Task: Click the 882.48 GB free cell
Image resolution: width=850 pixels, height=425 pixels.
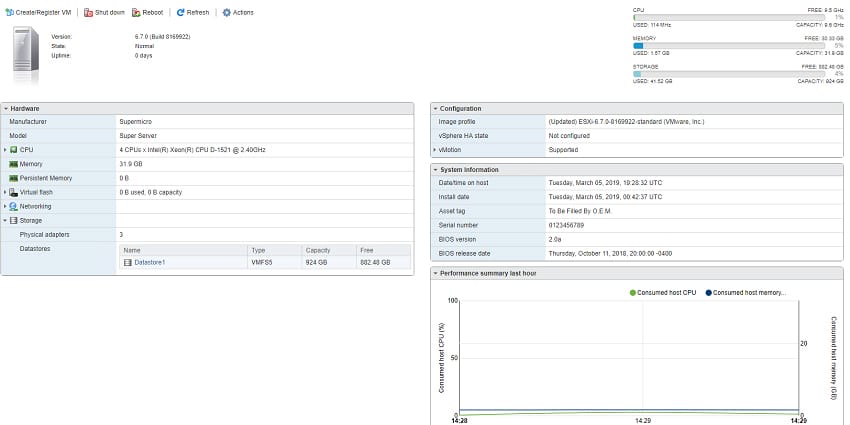Action: click(375, 262)
